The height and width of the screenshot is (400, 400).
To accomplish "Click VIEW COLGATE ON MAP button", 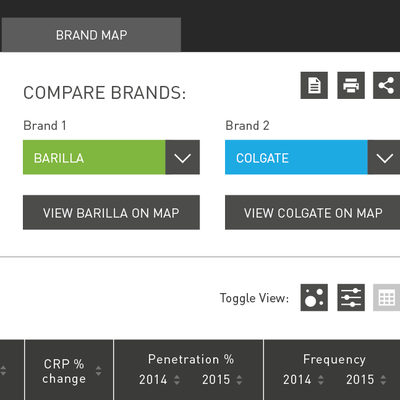I will tap(313, 212).
